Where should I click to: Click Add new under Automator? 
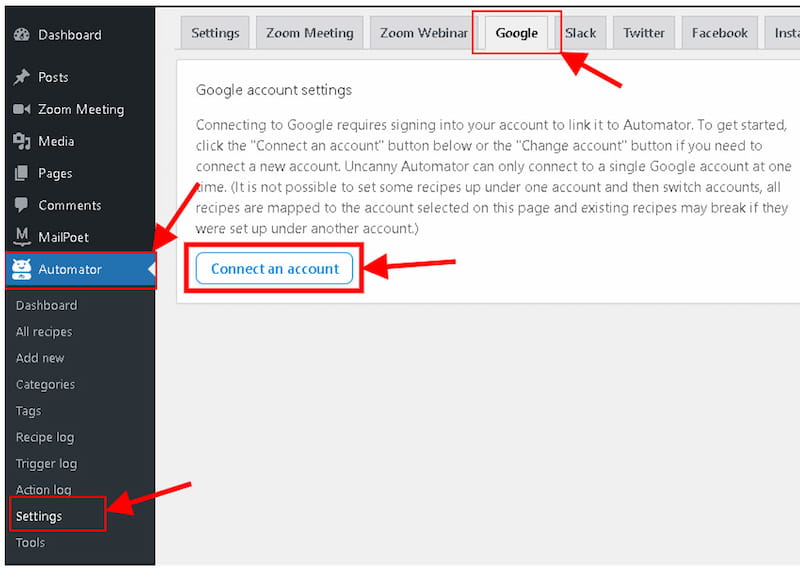coord(40,358)
